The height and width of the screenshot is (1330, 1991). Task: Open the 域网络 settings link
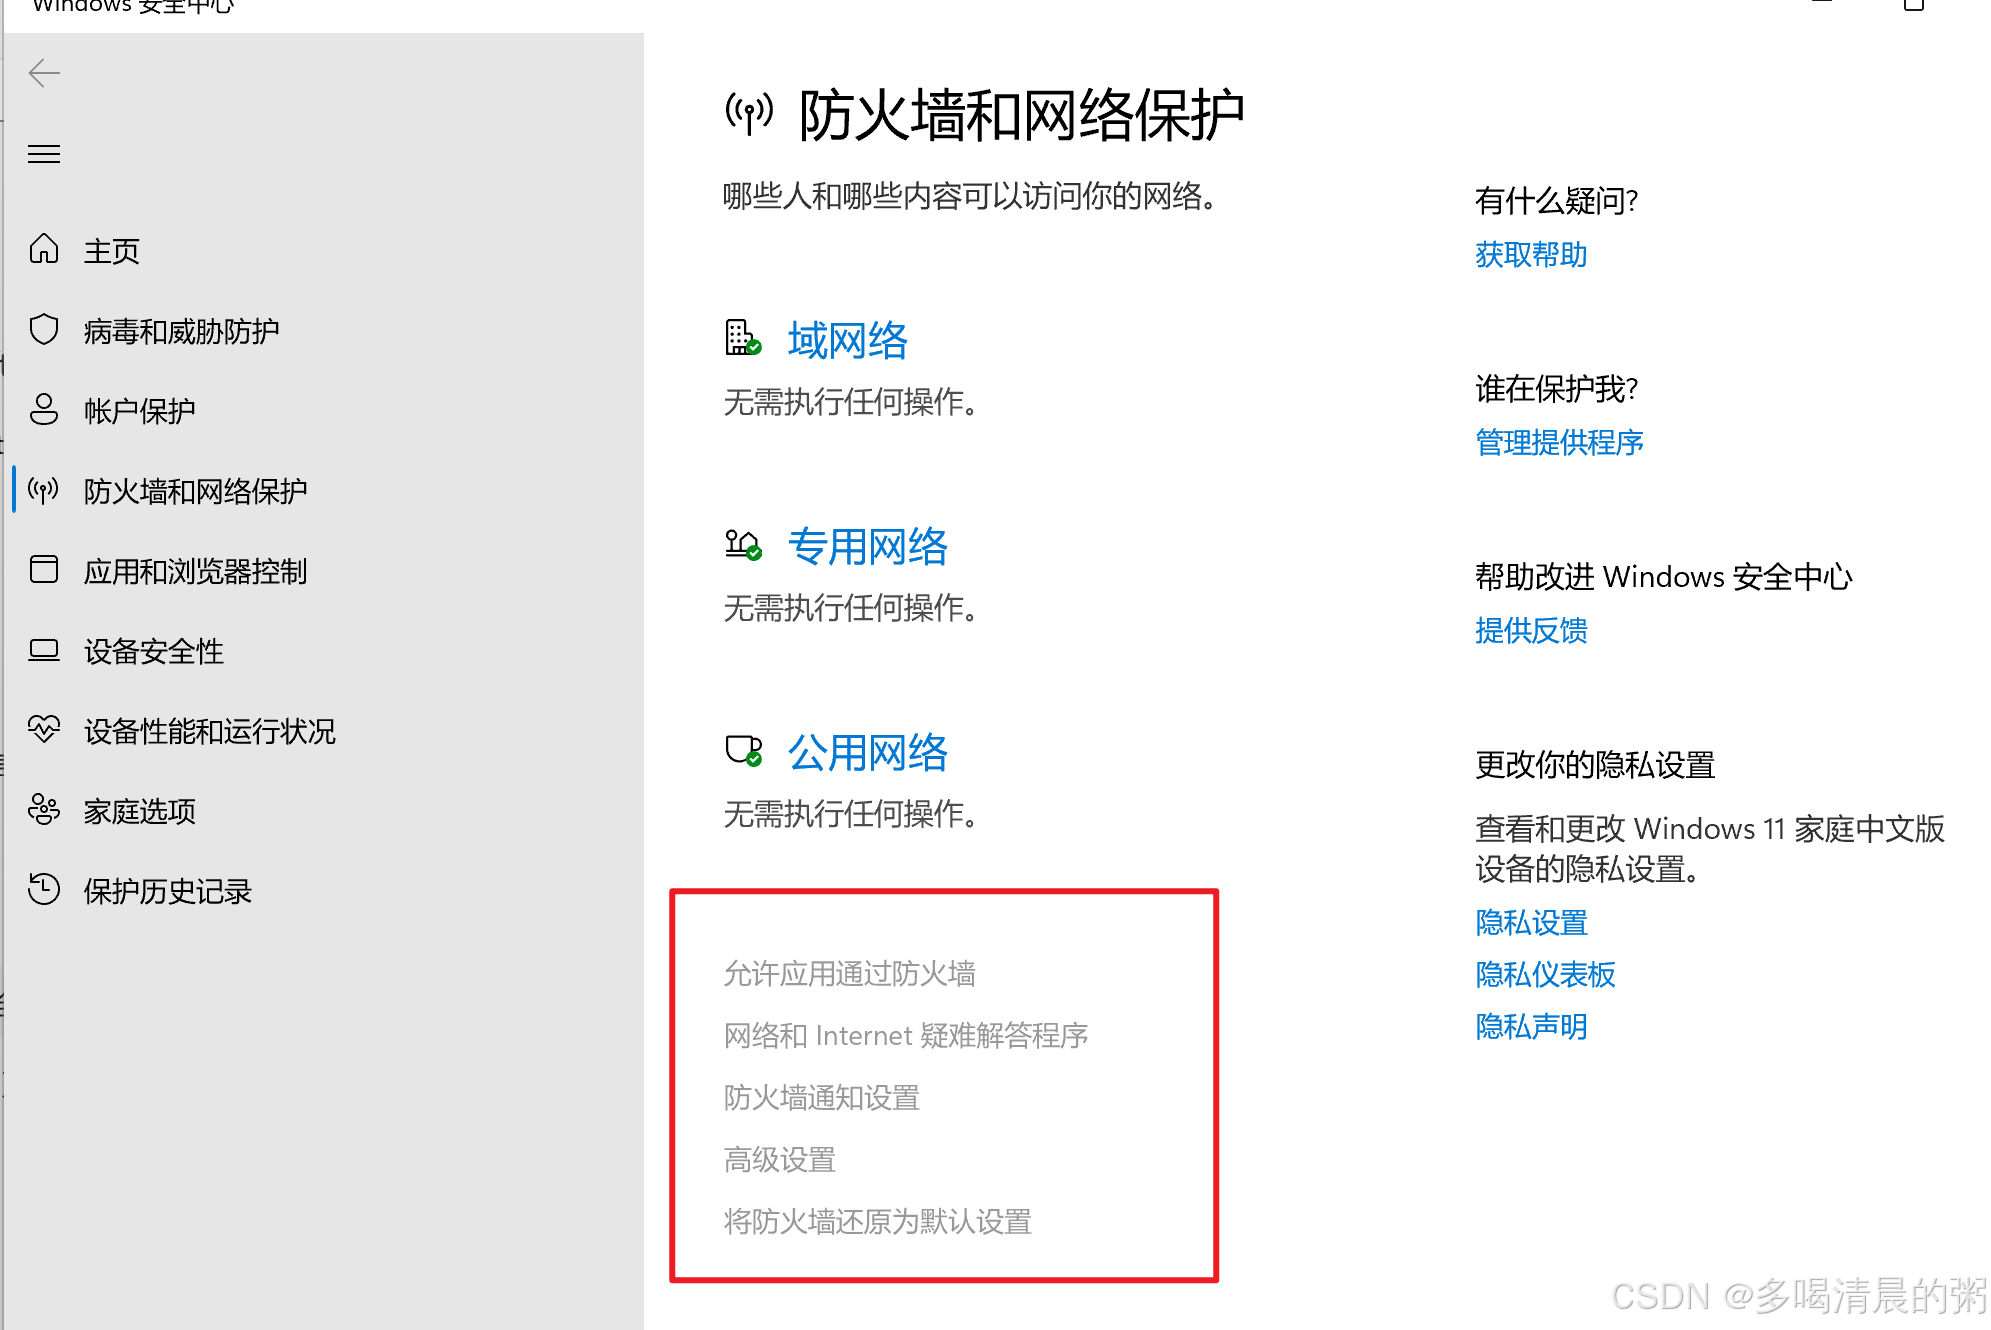847,341
